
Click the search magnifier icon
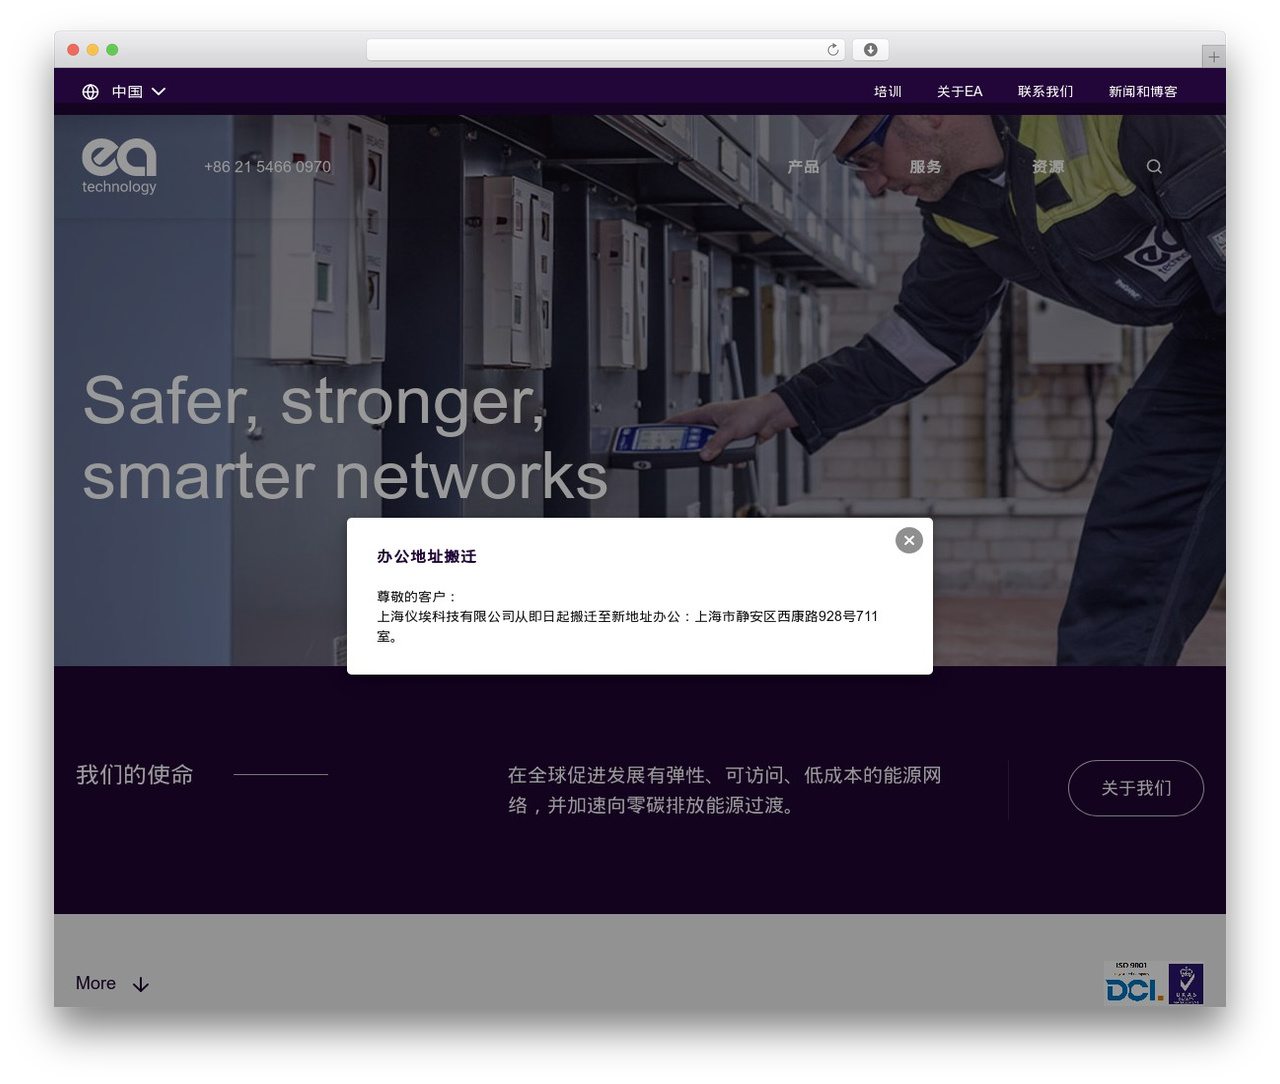[1154, 167]
